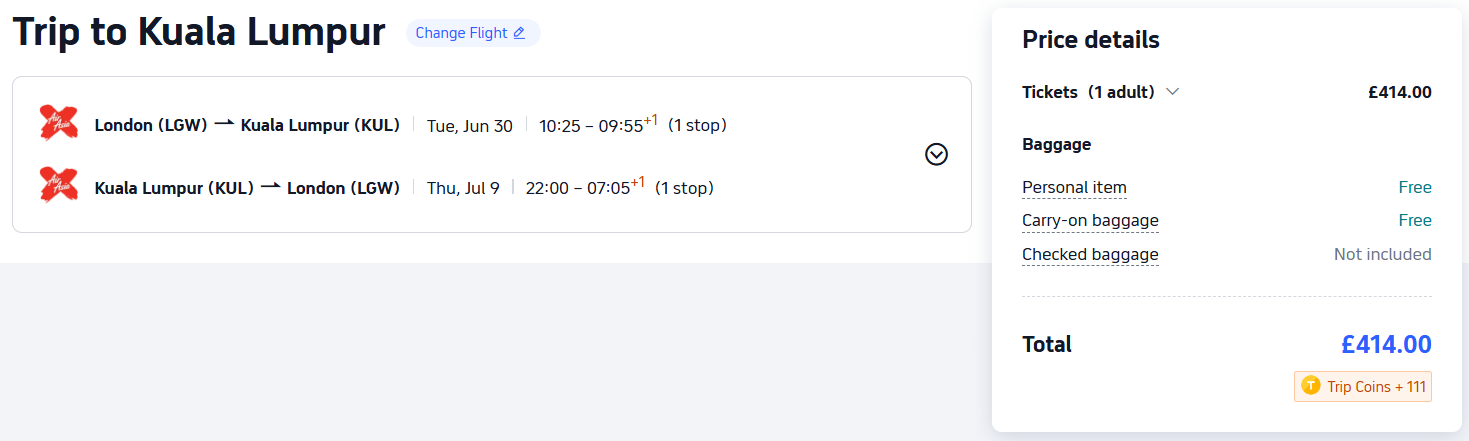
Task: Click the outbound (1 stop) label
Action: point(697,125)
